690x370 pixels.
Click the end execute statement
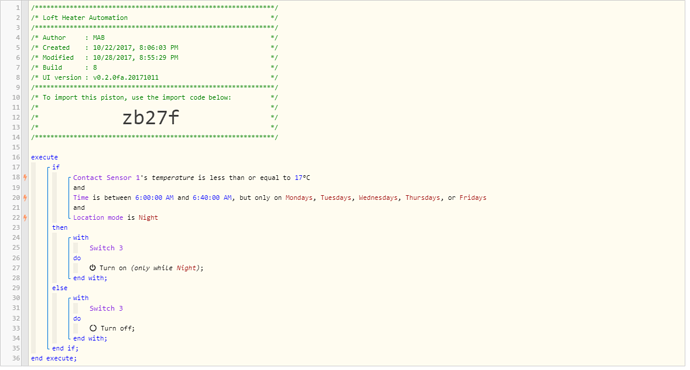(54, 358)
